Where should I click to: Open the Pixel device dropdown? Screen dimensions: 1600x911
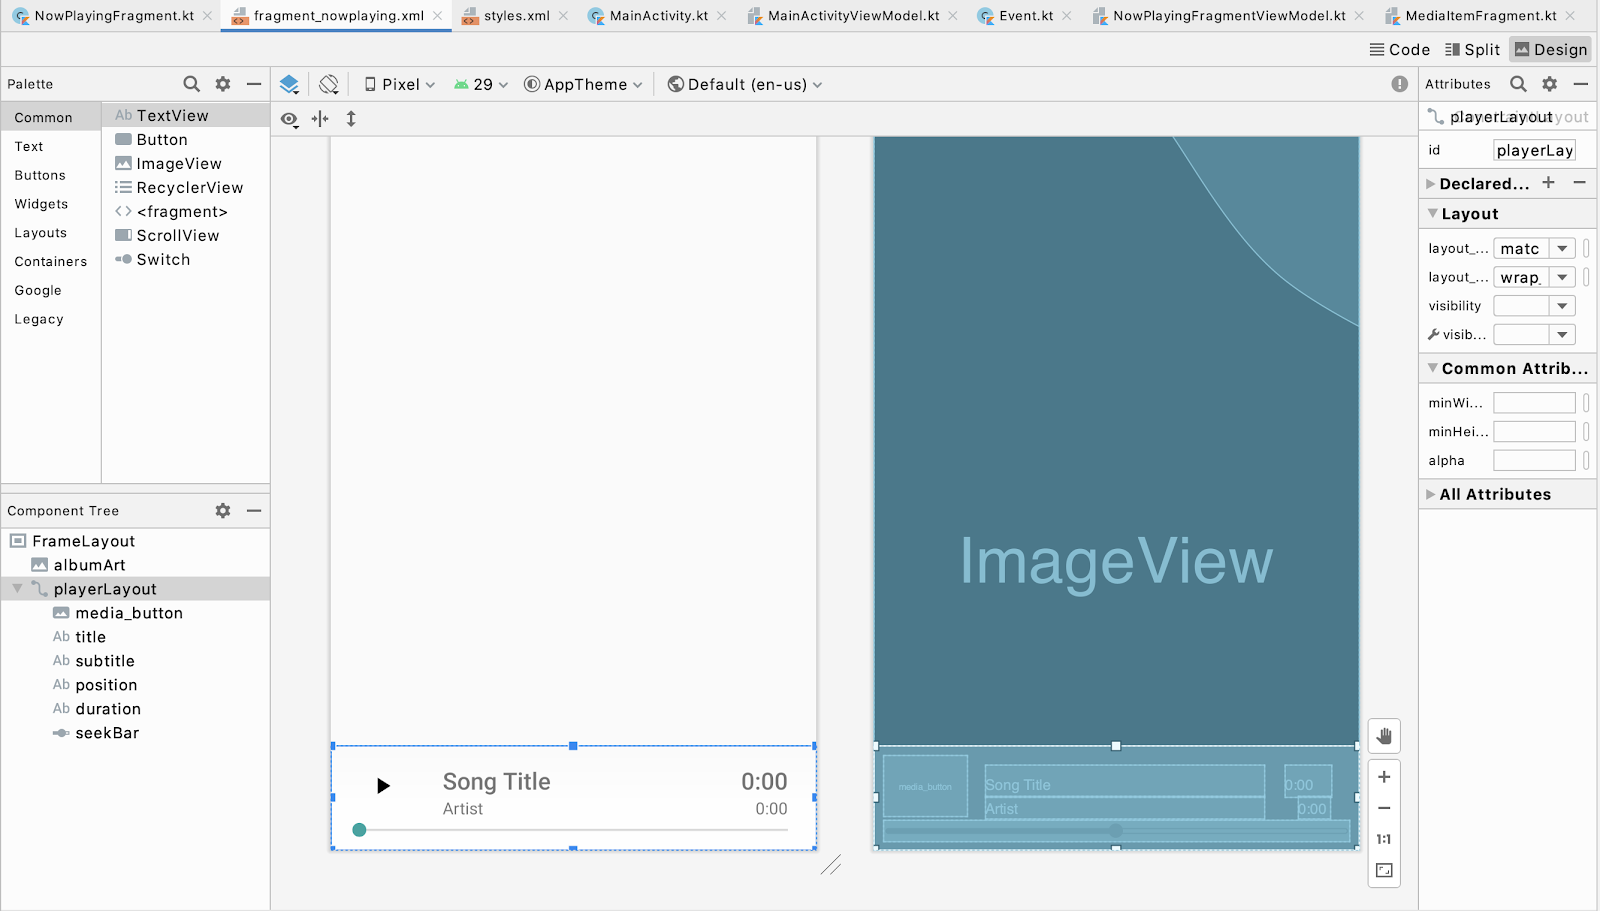click(399, 85)
